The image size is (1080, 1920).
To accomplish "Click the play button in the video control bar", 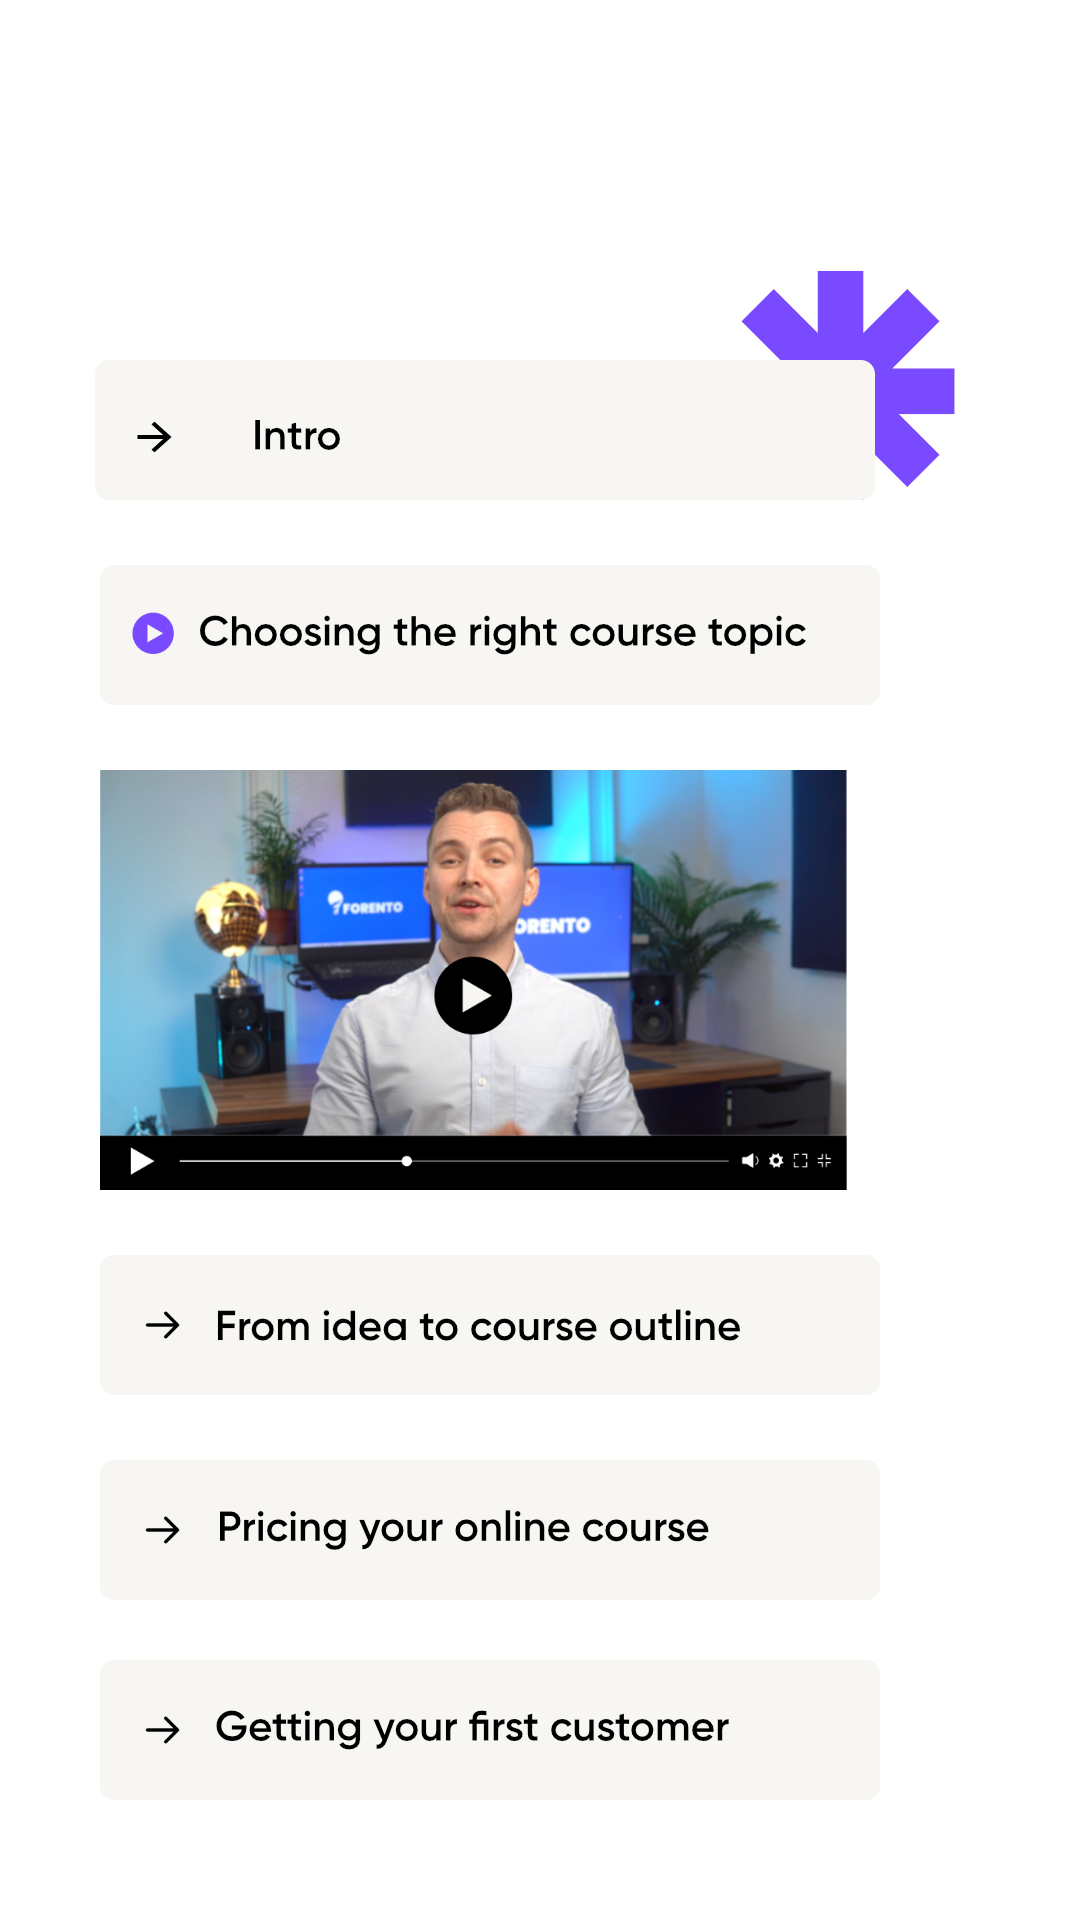I will coord(142,1161).
